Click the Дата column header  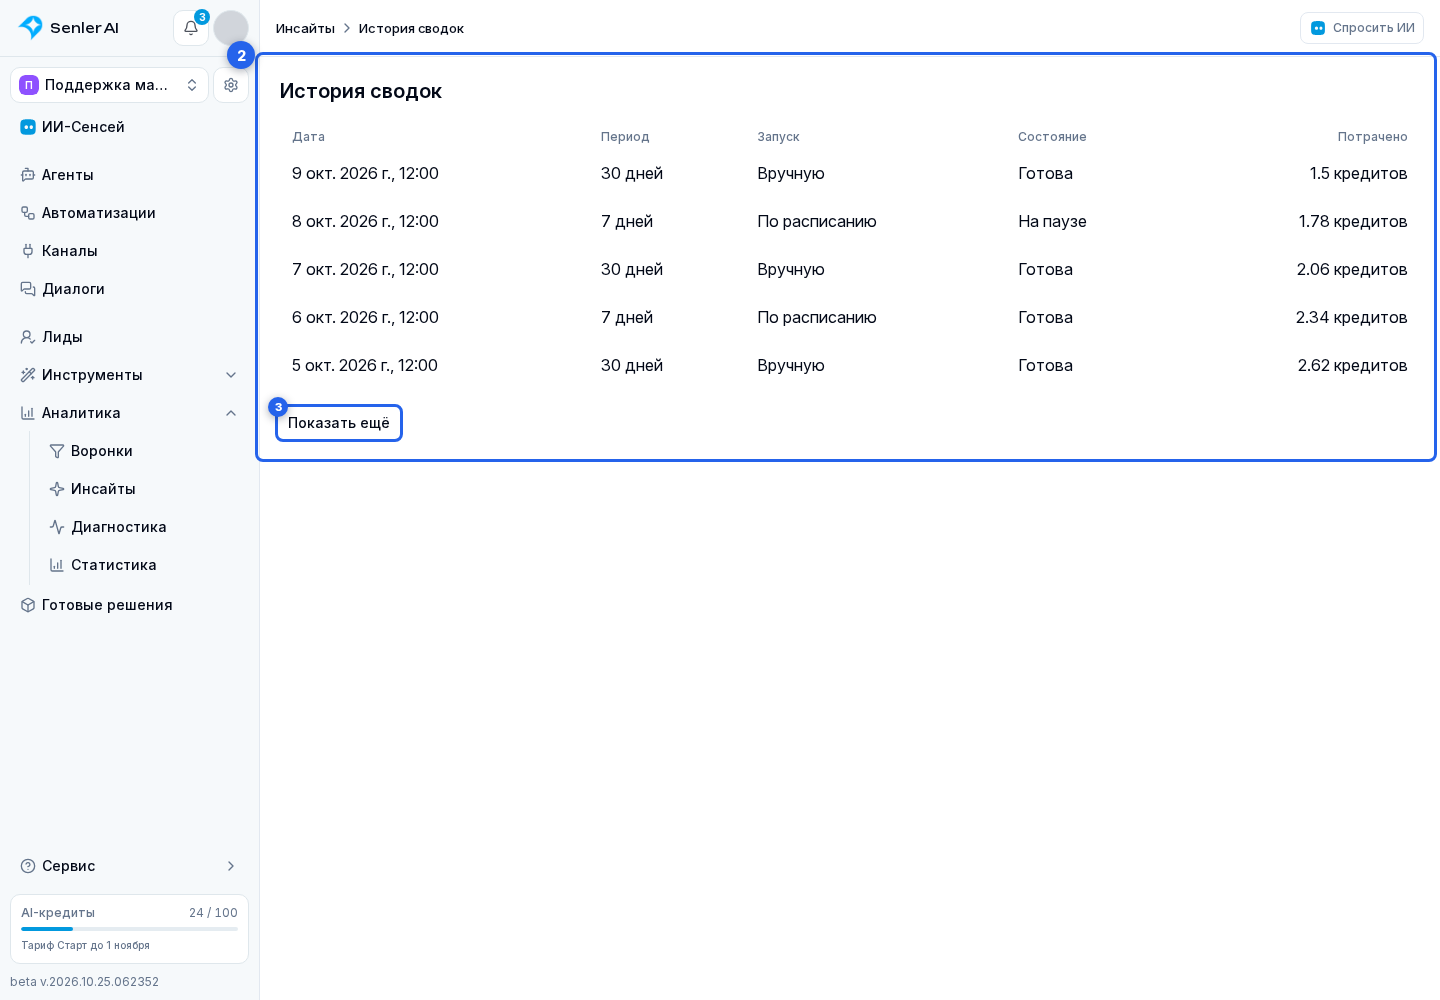(308, 137)
